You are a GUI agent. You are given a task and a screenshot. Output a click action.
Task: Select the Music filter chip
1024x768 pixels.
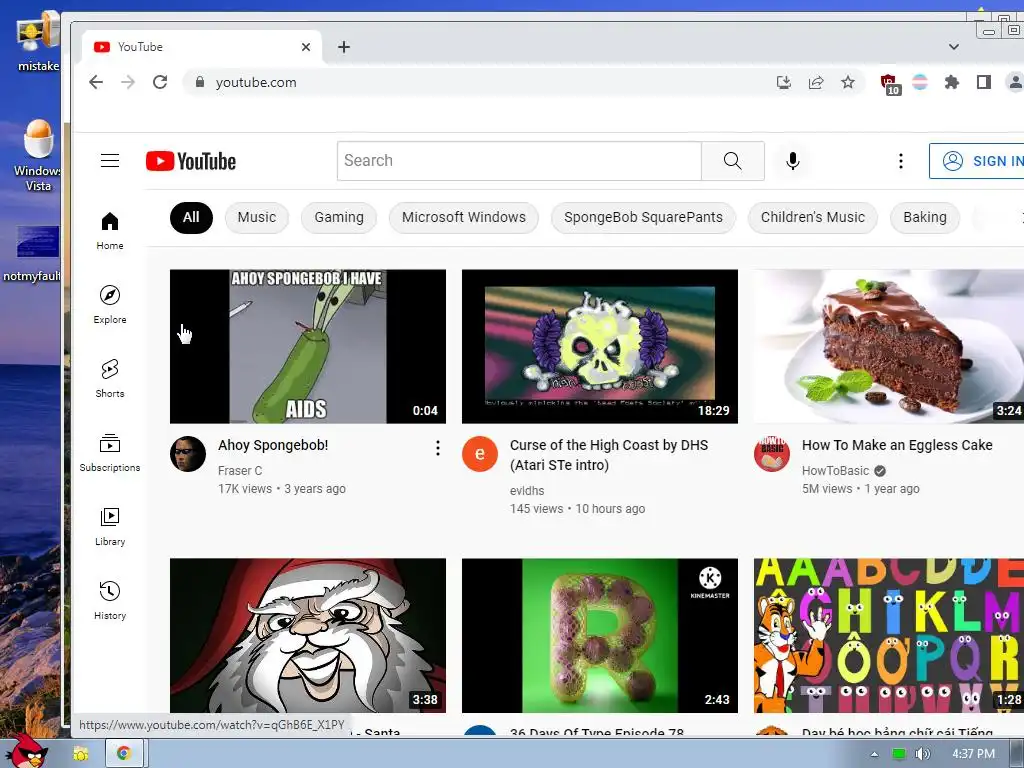point(257,217)
